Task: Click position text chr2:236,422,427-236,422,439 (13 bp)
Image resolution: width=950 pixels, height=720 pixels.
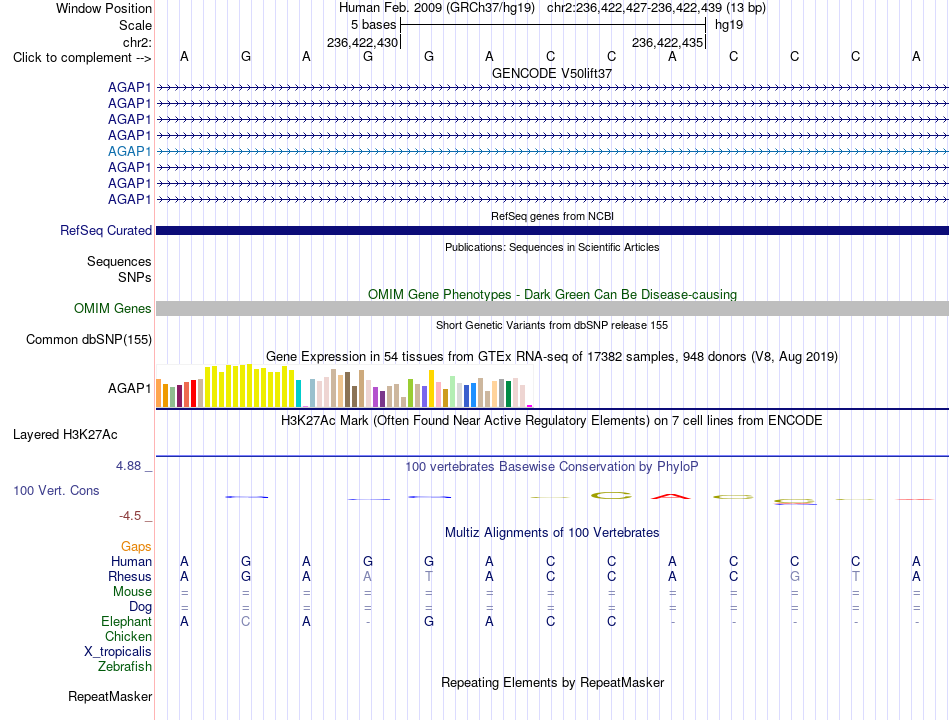Action: click(656, 8)
